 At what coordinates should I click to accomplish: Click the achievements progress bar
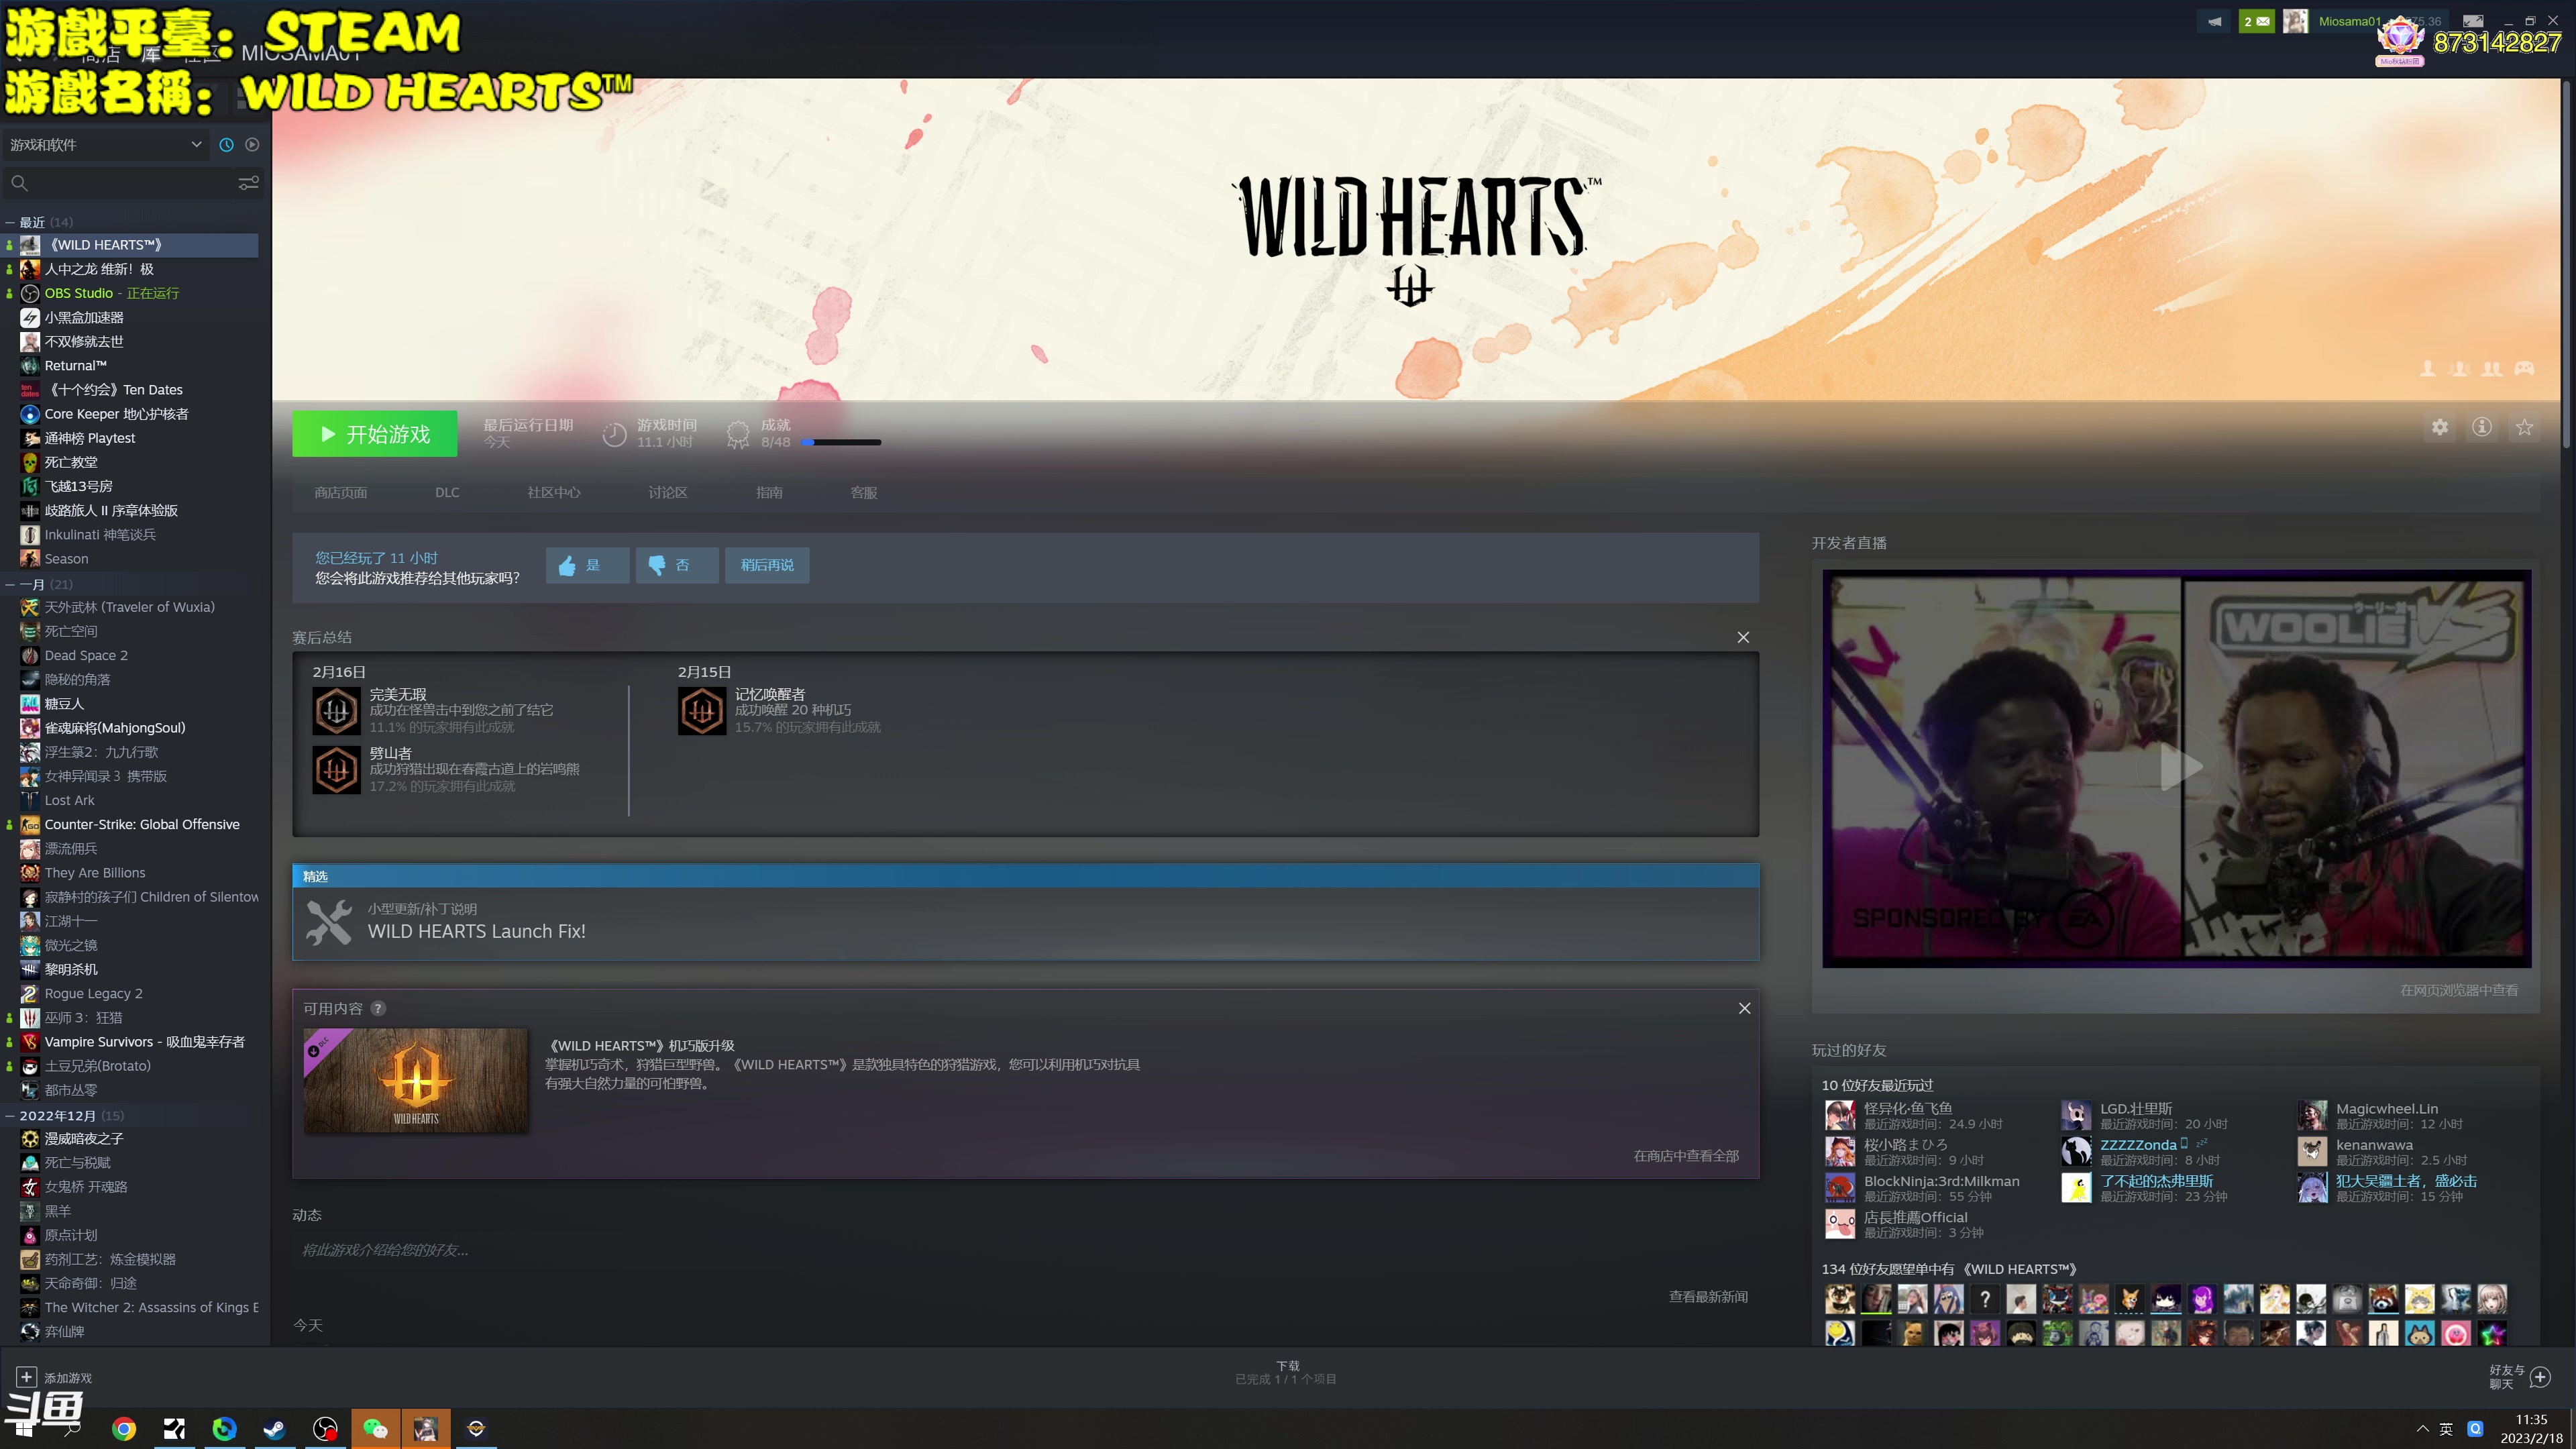point(841,442)
